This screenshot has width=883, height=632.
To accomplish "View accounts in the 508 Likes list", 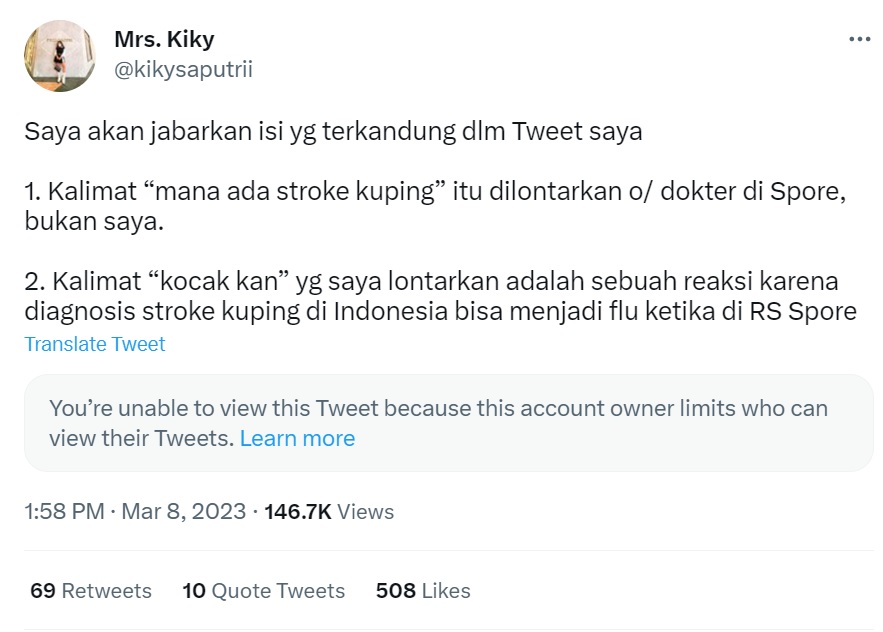I will point(422,591).
